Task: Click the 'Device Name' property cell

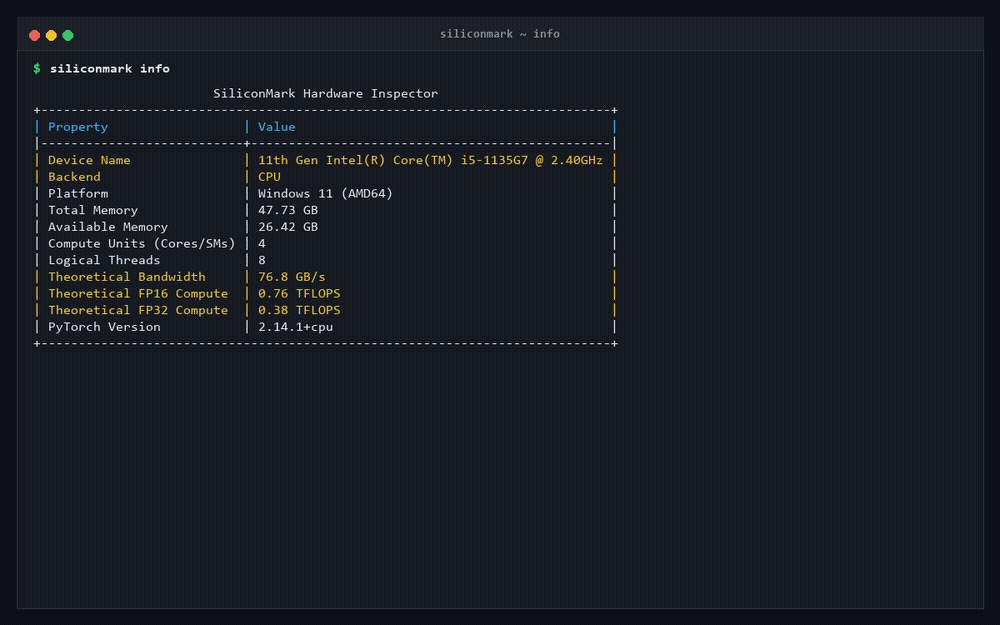Action: (x=89, y=160)
